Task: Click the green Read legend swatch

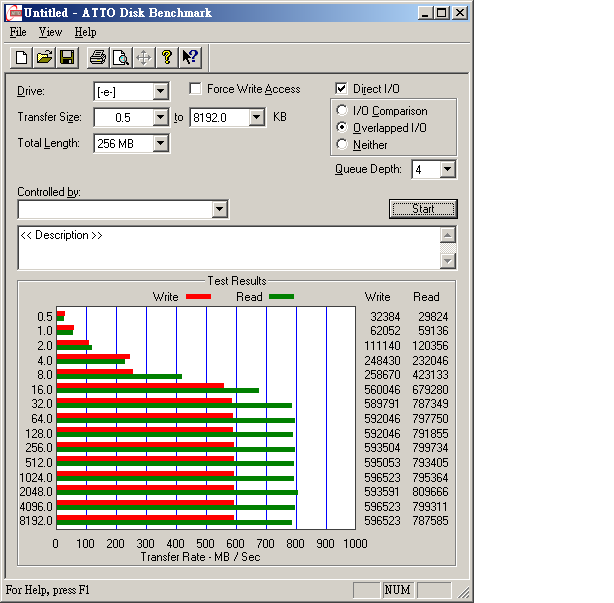Action: pos(281,297)
